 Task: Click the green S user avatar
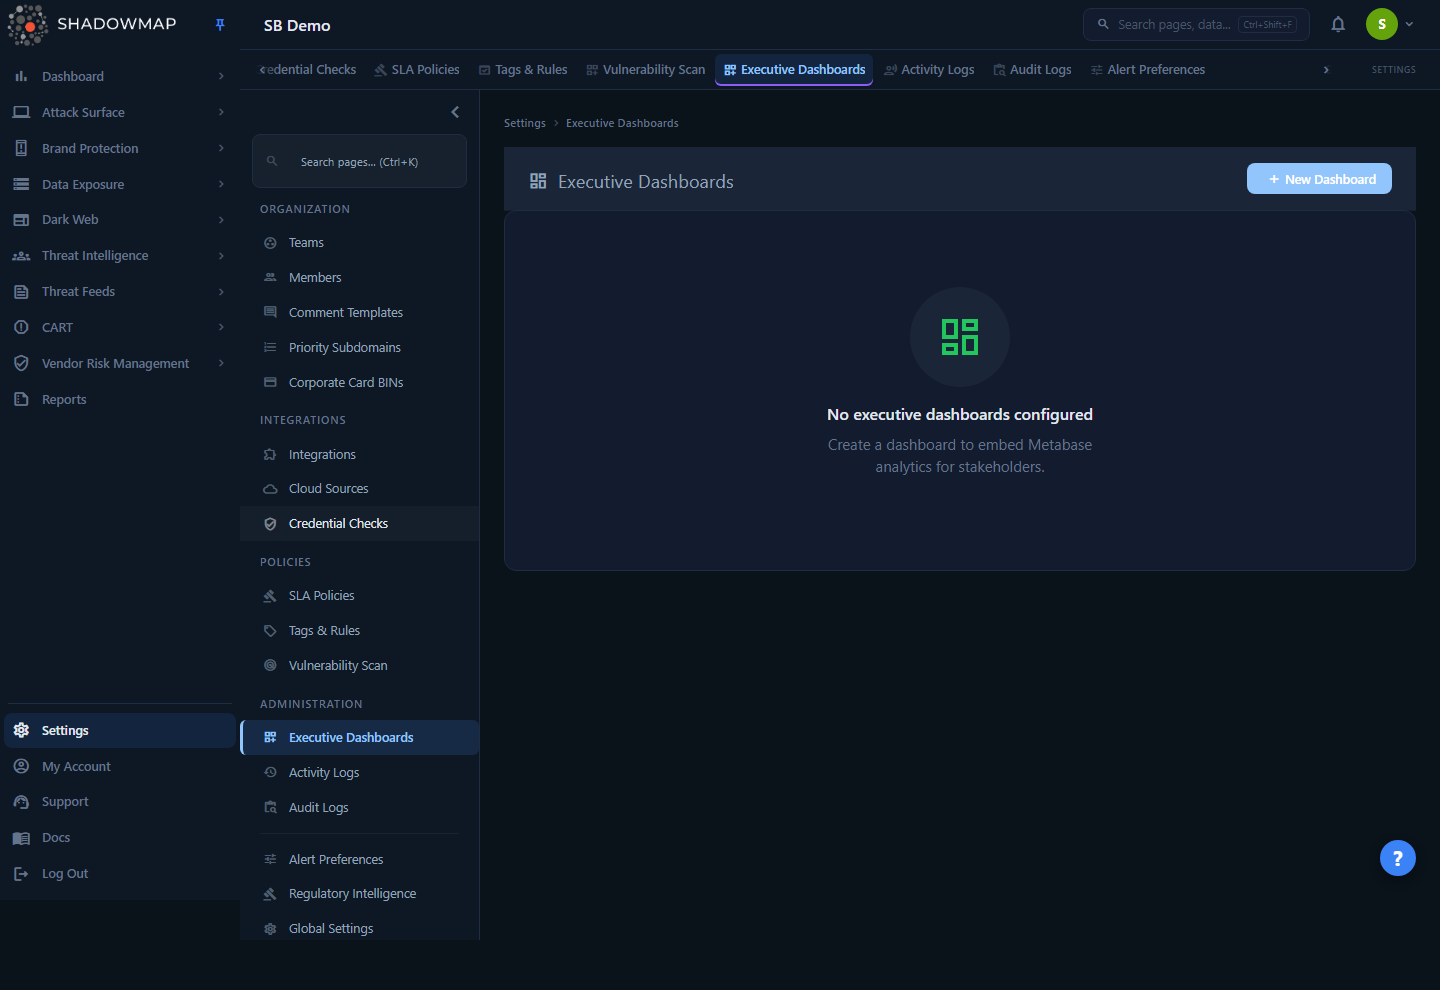[1382, 24]
